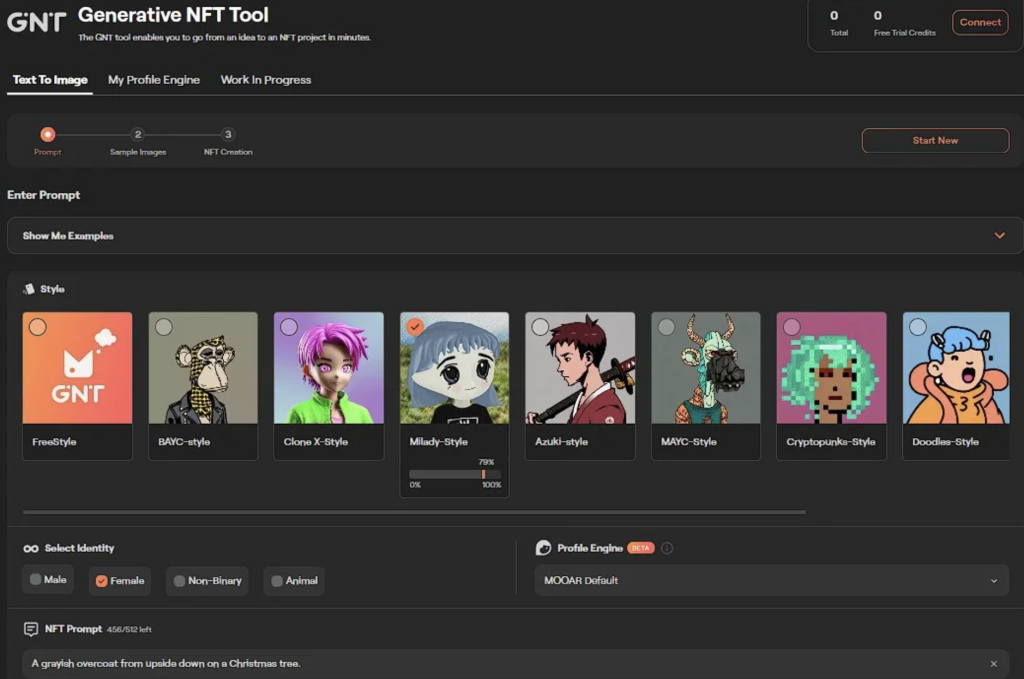This screenshot has height=679, width=1024.
Task: Jump to step 2 Sample Images
Action: click(x=138, y=134)
